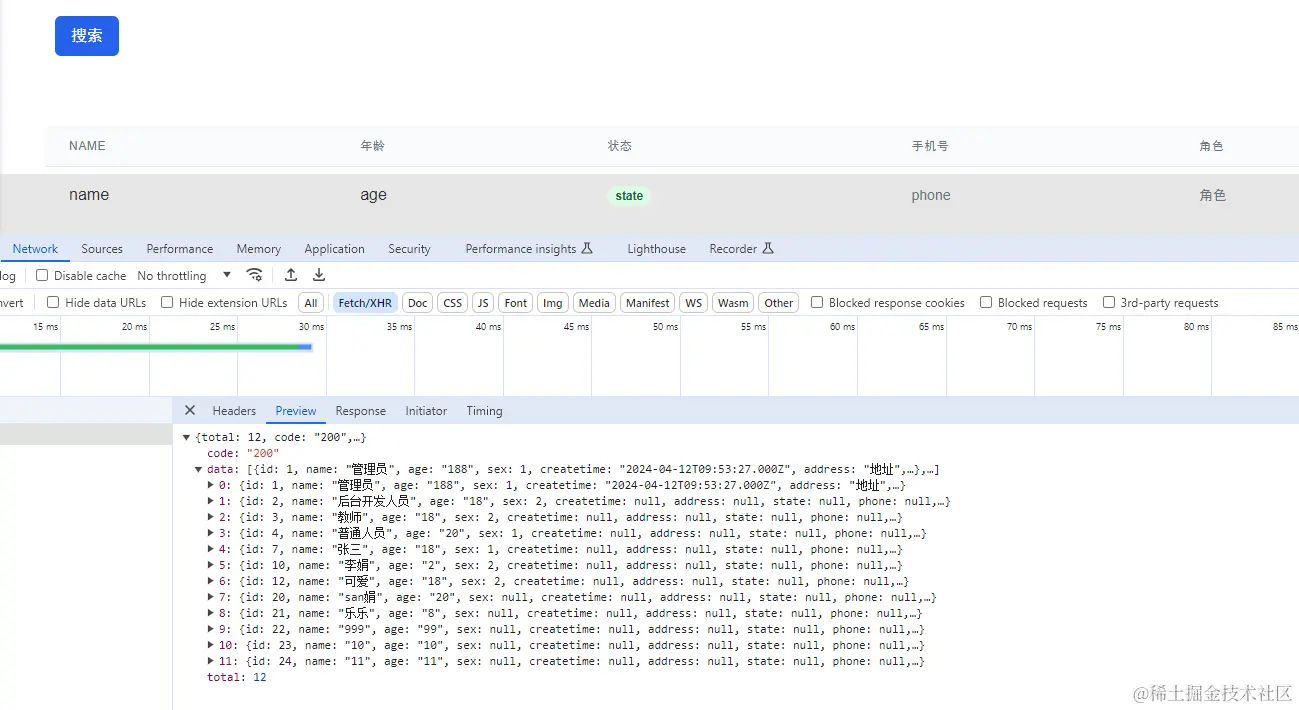1299x710 pixels.
Task: Filter requests by Media
Action: click(594, 303)
